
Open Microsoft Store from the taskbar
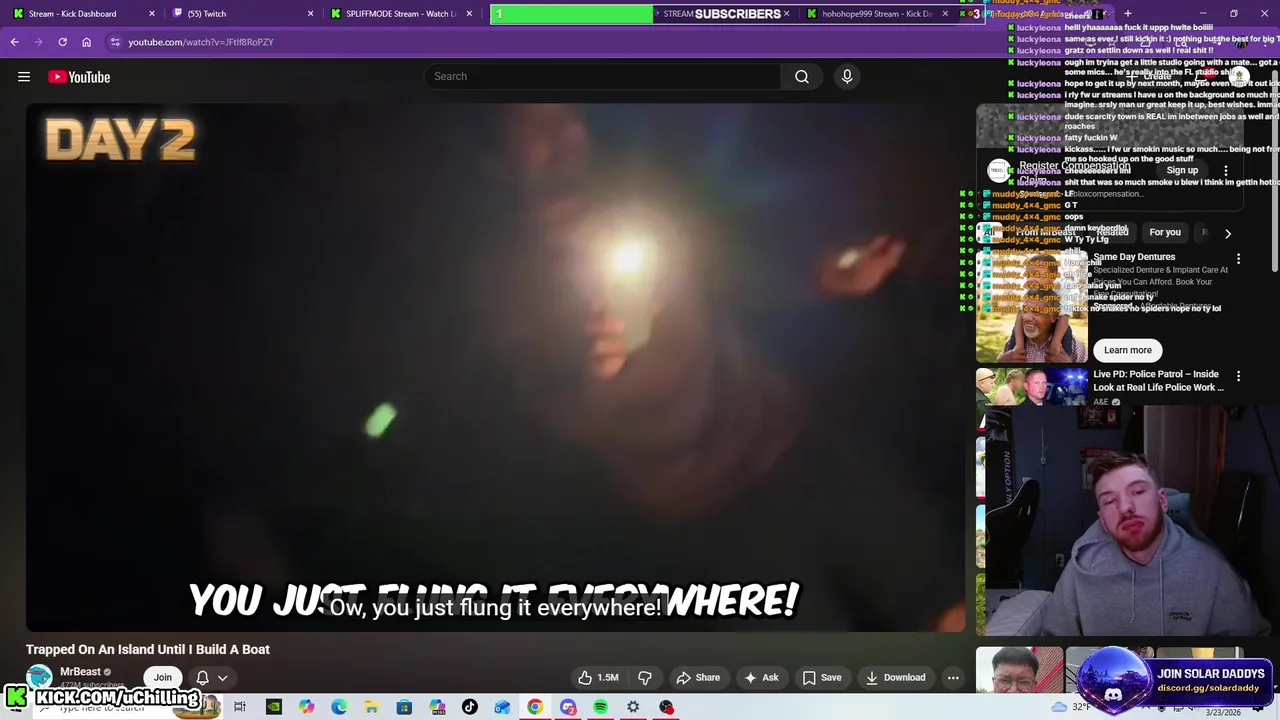pos(404,707)
